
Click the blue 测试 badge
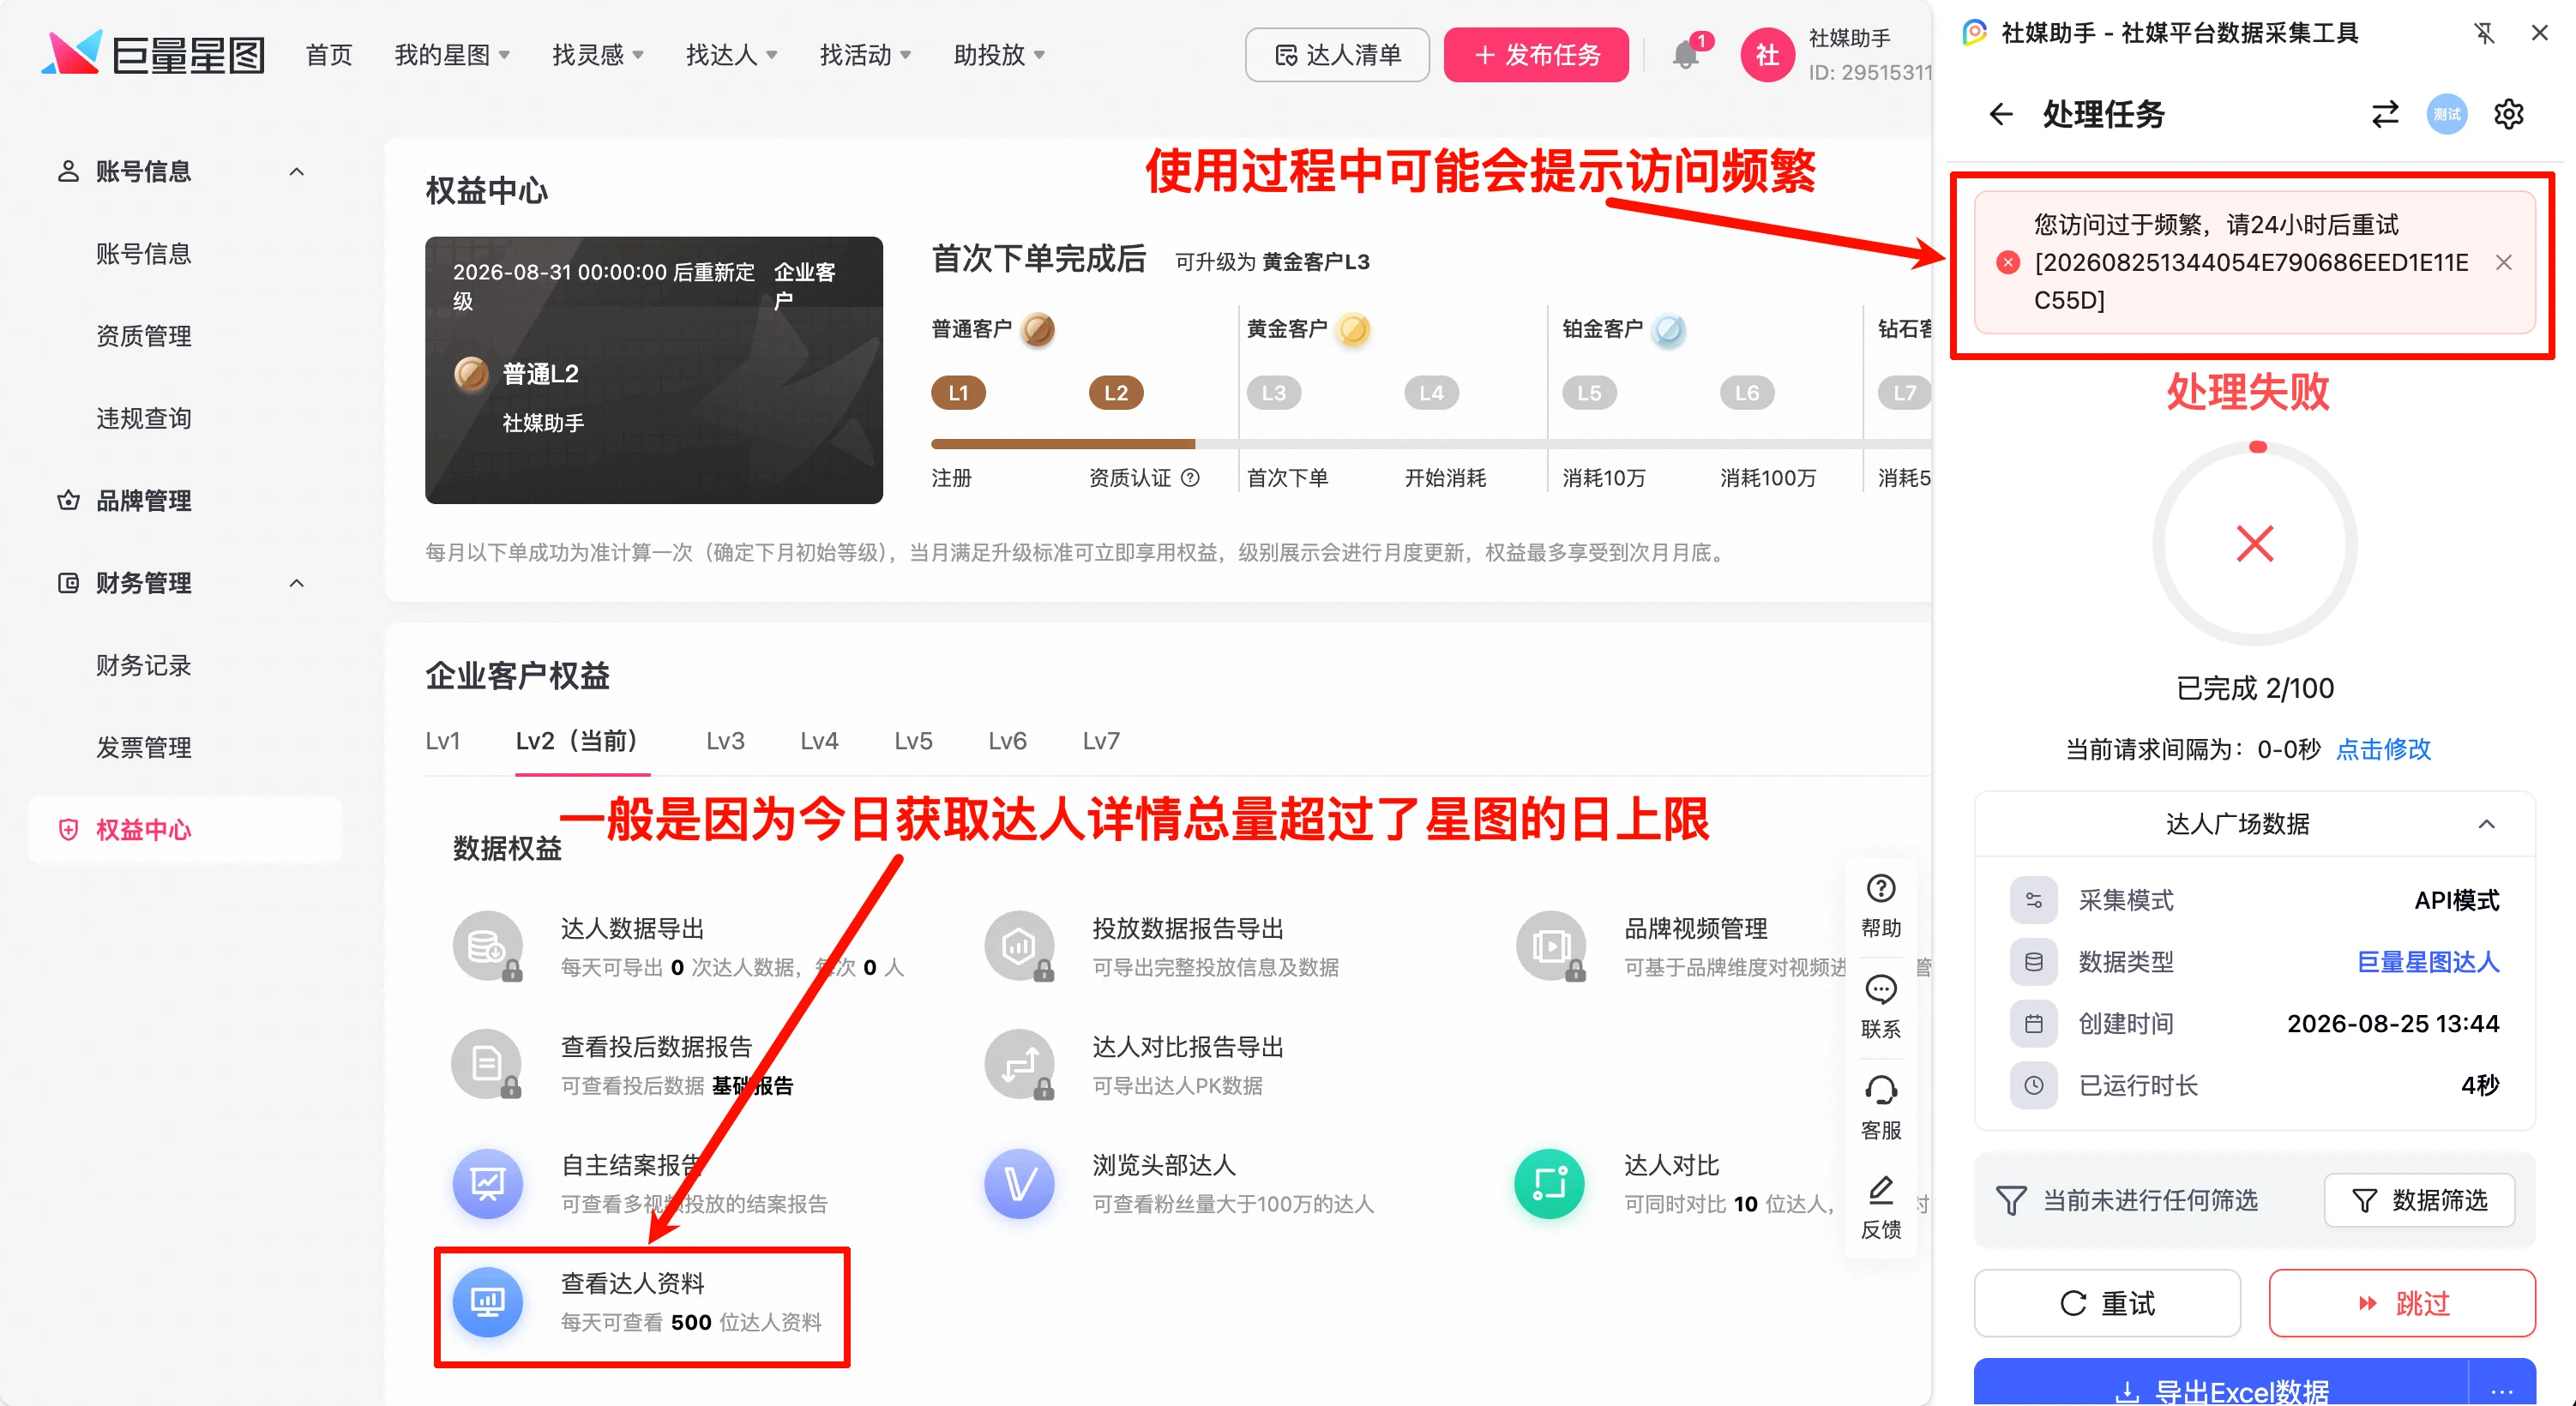coord(2446,114)
